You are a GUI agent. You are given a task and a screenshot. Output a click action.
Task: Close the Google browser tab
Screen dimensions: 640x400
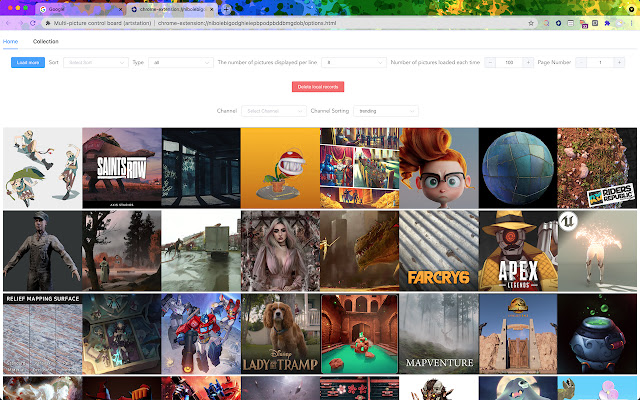pyautogui.click(x=120, y=9)
